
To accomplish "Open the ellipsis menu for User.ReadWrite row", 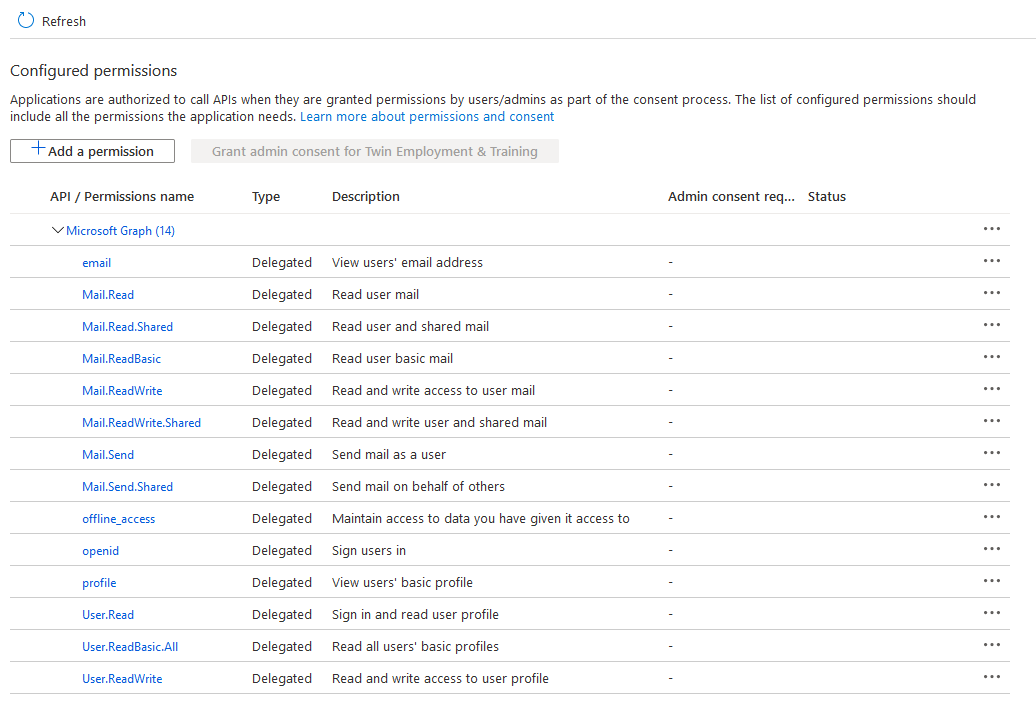I will coord(992,677).
